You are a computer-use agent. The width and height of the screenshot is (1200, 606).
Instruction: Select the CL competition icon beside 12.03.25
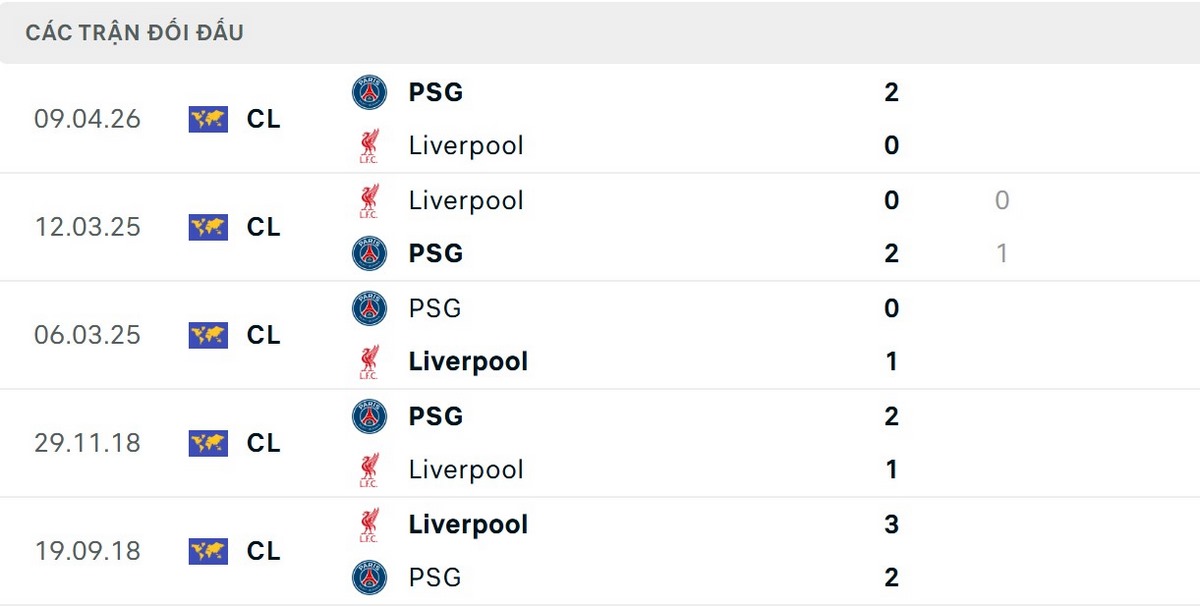207,227
